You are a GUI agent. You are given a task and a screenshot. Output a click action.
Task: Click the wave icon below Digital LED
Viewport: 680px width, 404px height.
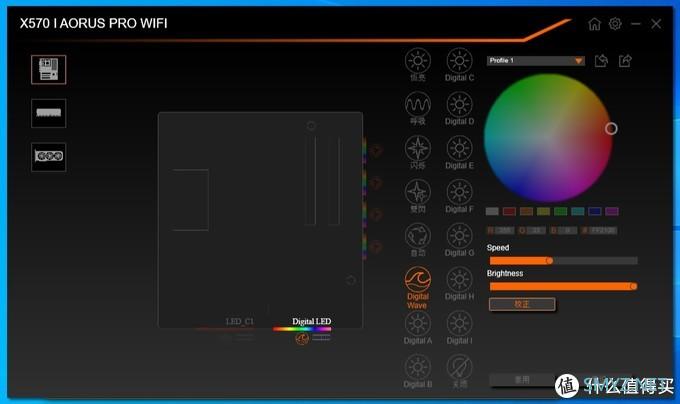coord(302,339)
